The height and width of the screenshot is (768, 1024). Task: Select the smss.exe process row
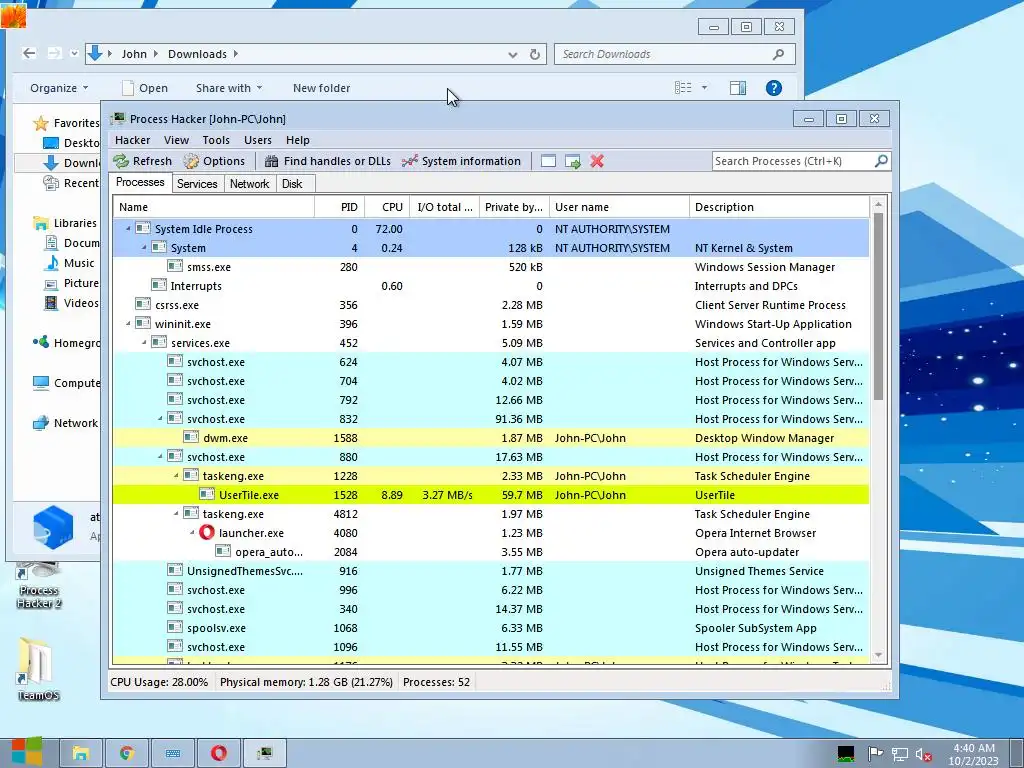(491, 267)
